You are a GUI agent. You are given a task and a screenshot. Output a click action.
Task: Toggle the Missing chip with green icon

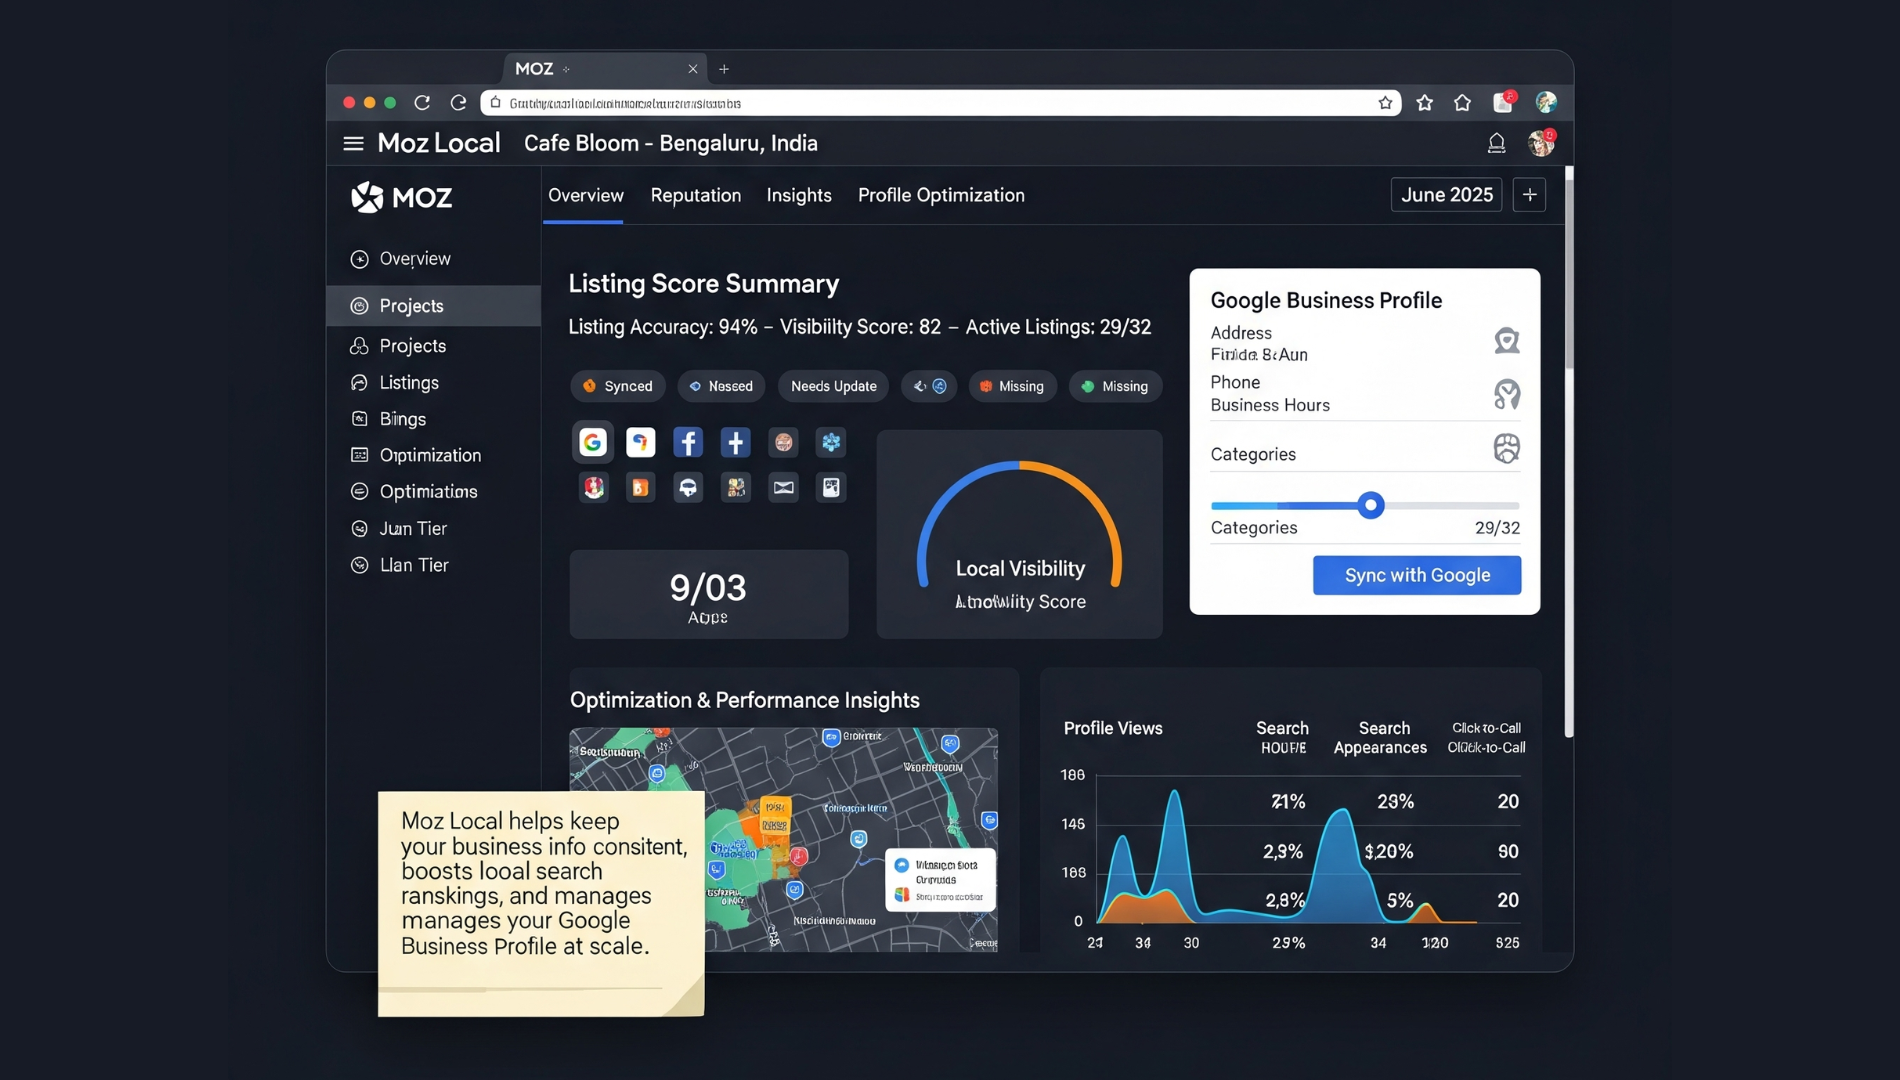pos(1115,386)
